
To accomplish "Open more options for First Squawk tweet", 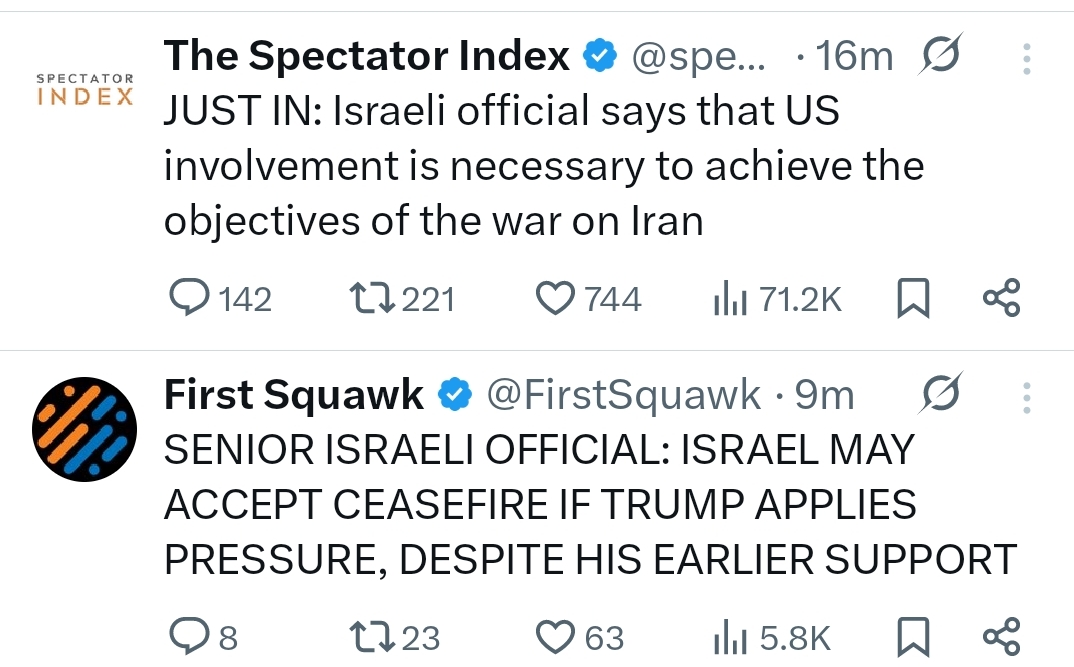I will pos(1025,397).
